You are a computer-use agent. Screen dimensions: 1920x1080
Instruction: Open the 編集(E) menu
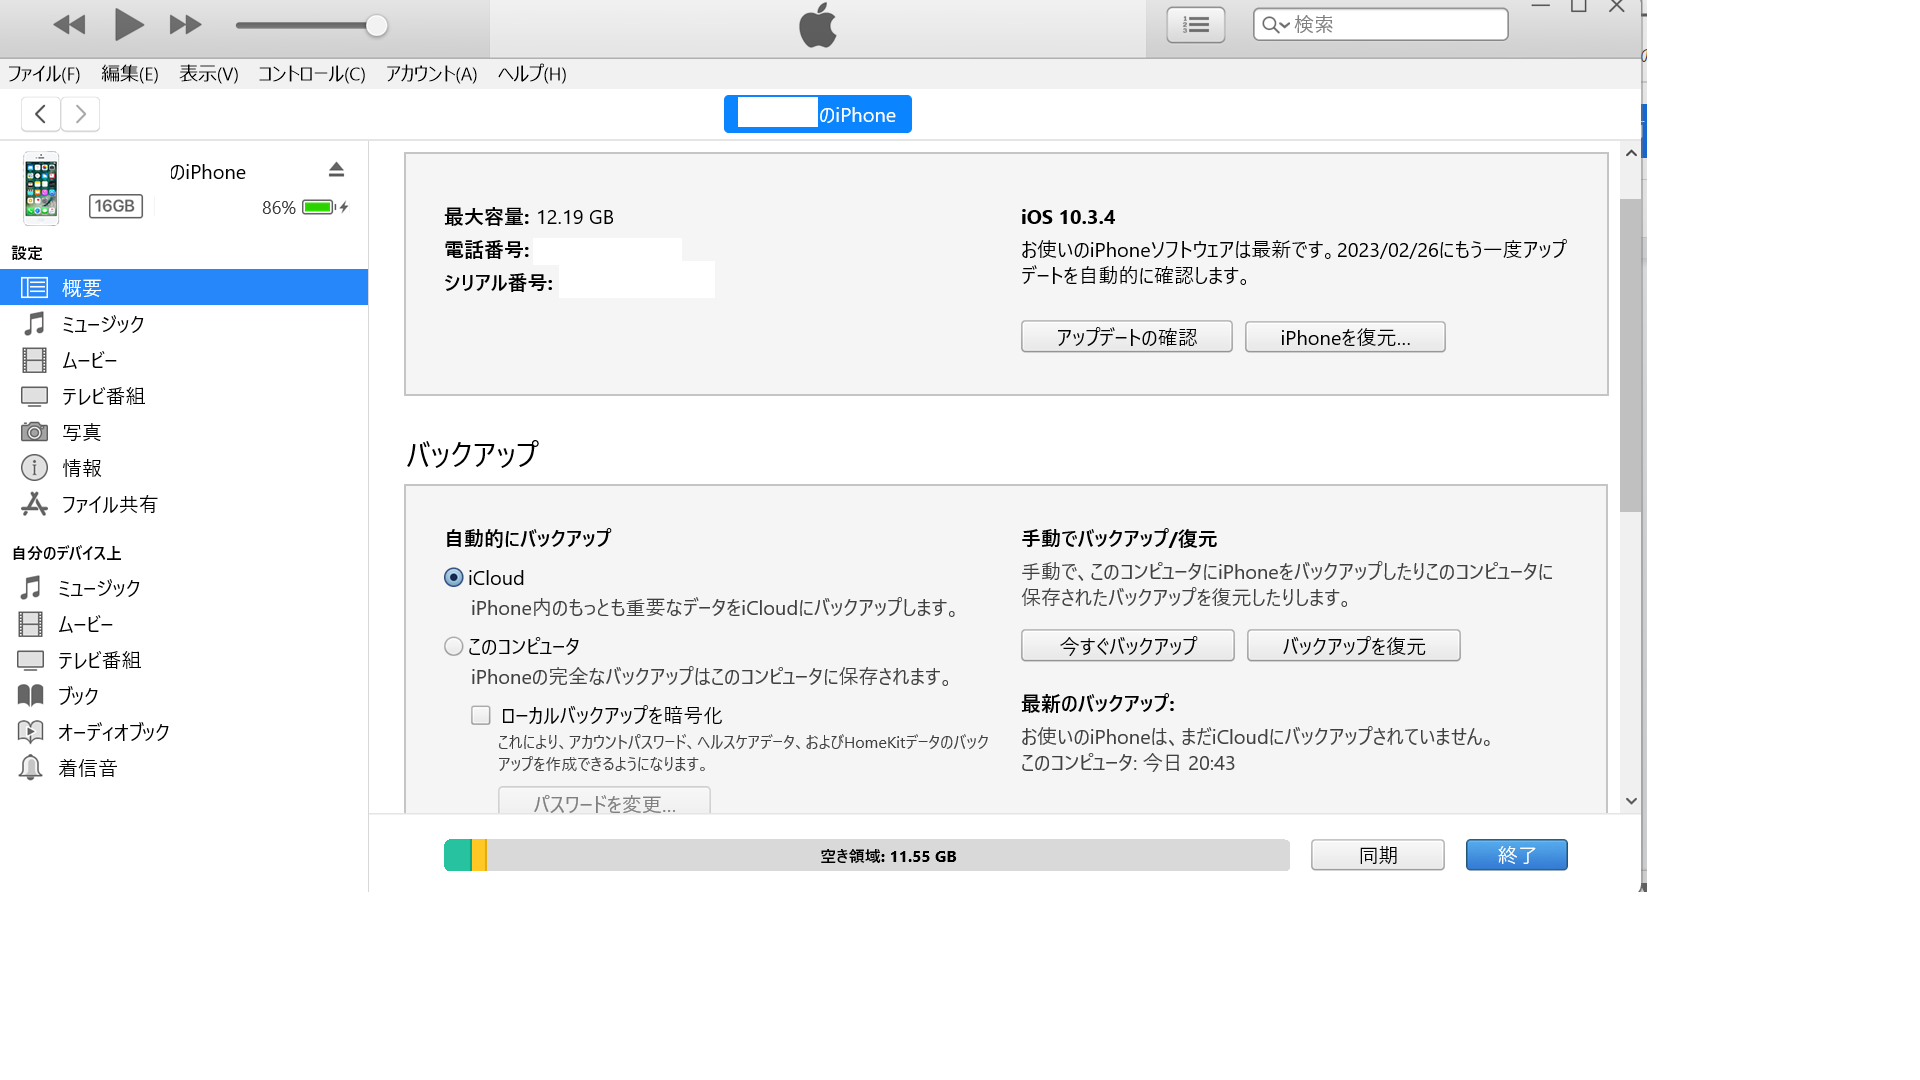tap(130, 74)
